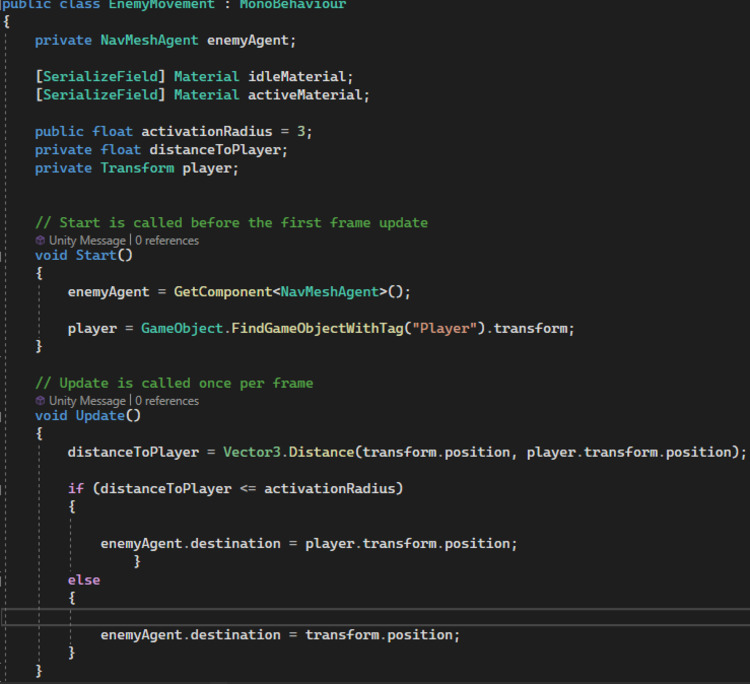Click the GameObject class name
750x684 pixels.
pos(182,329)
